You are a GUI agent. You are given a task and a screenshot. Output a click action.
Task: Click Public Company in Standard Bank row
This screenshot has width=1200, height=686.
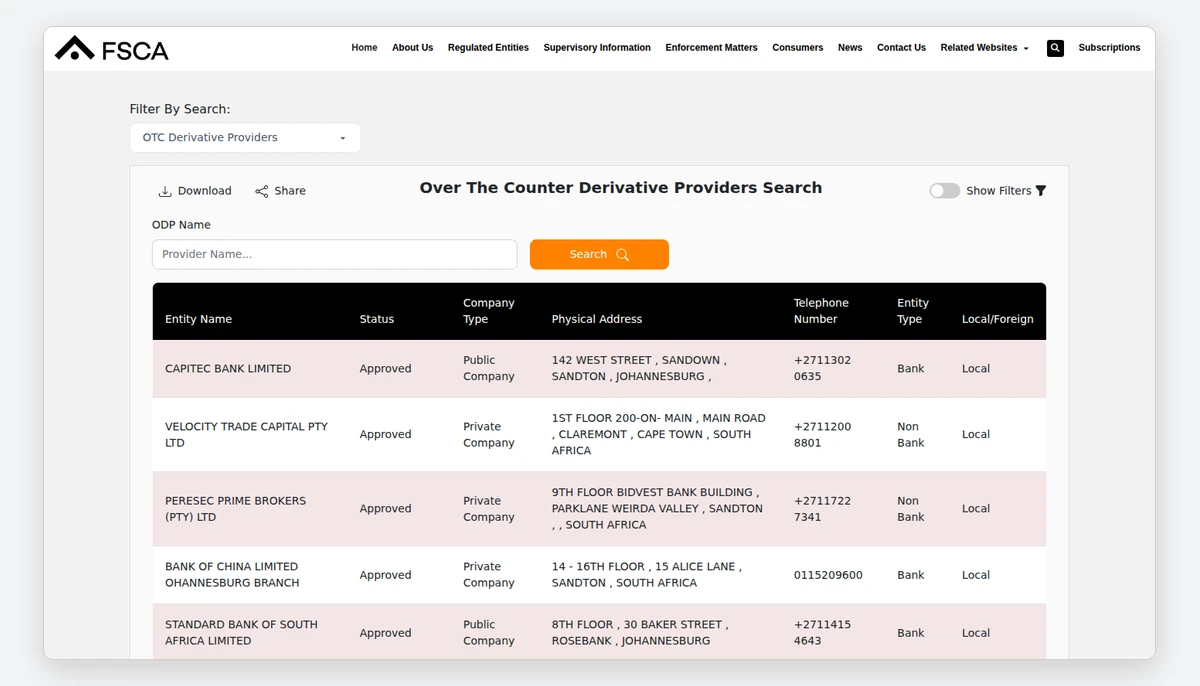pyautogui.click(x=489, y=633)
